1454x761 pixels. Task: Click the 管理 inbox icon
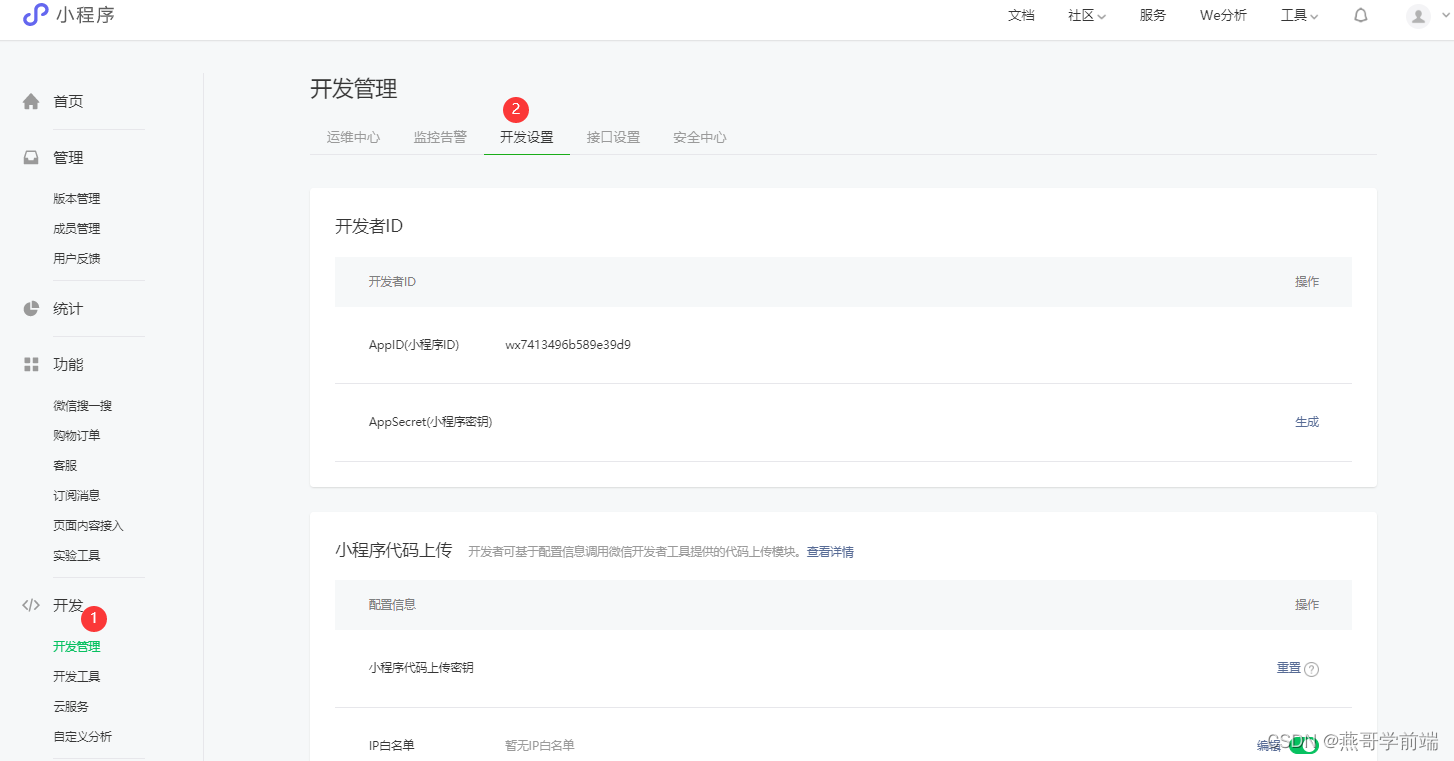[31, 157]
